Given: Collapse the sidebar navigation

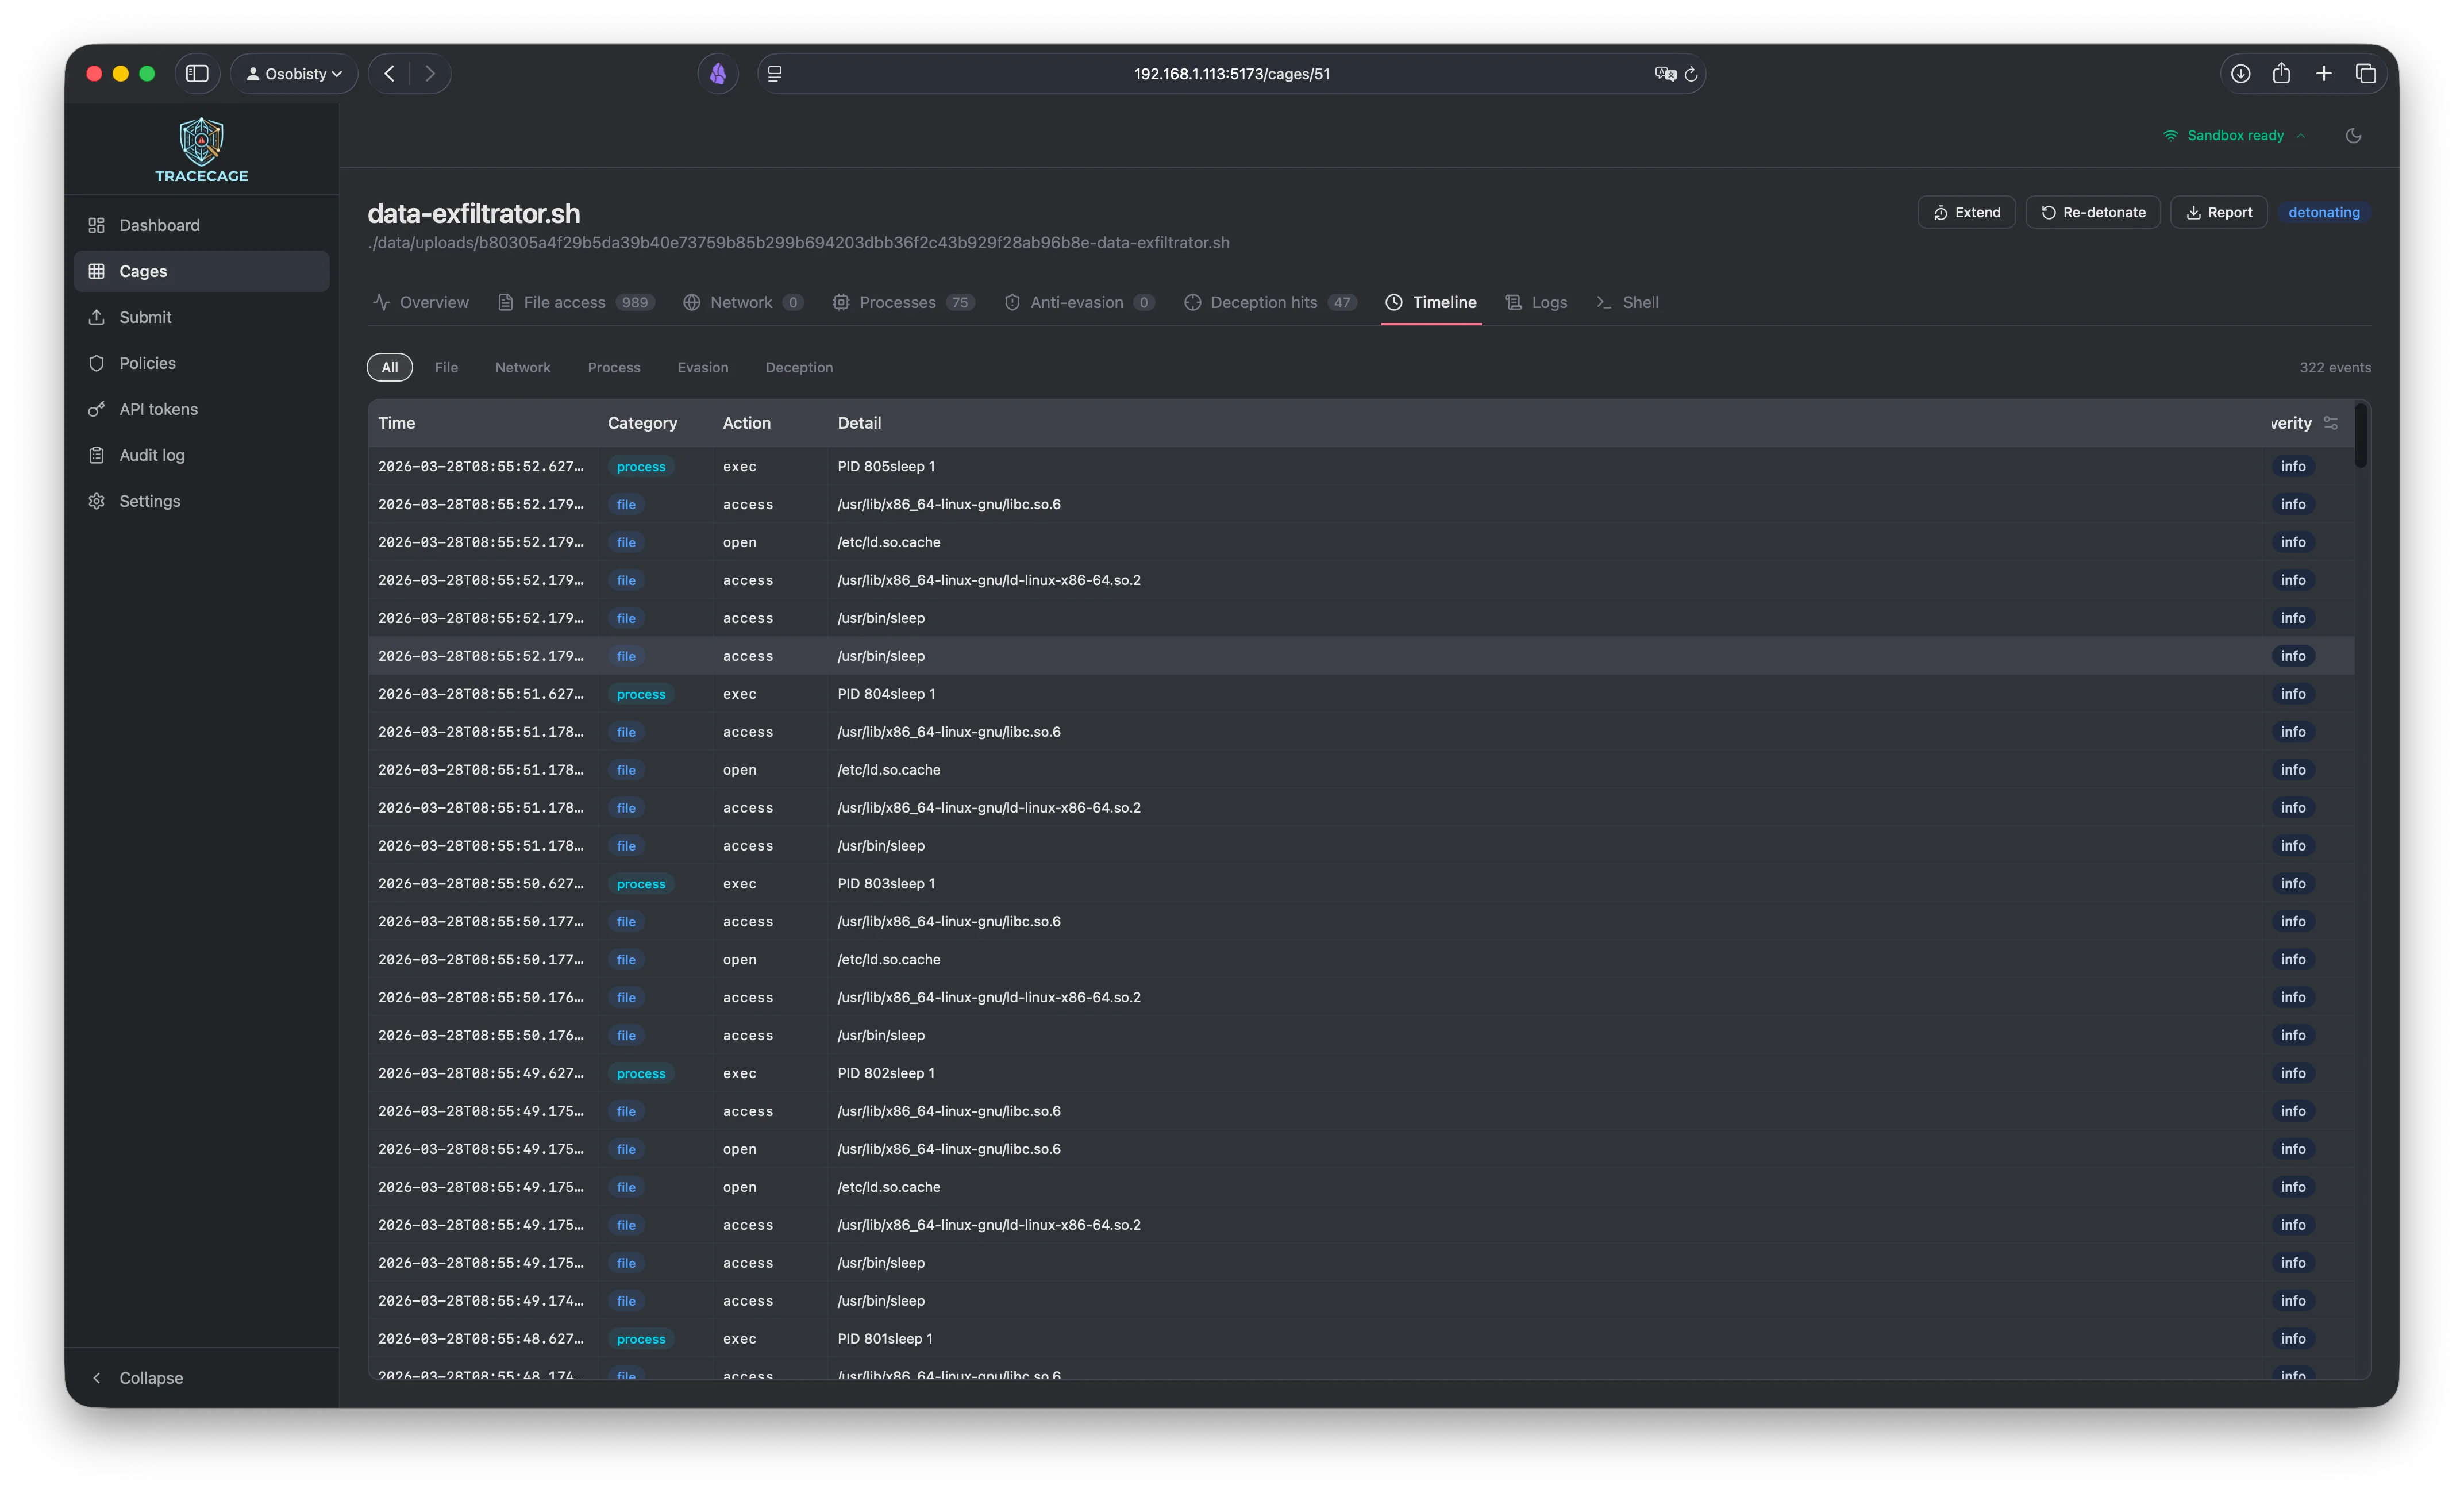Looking at the screenshot, I should pyautogui.click(x=138, y=1378).
